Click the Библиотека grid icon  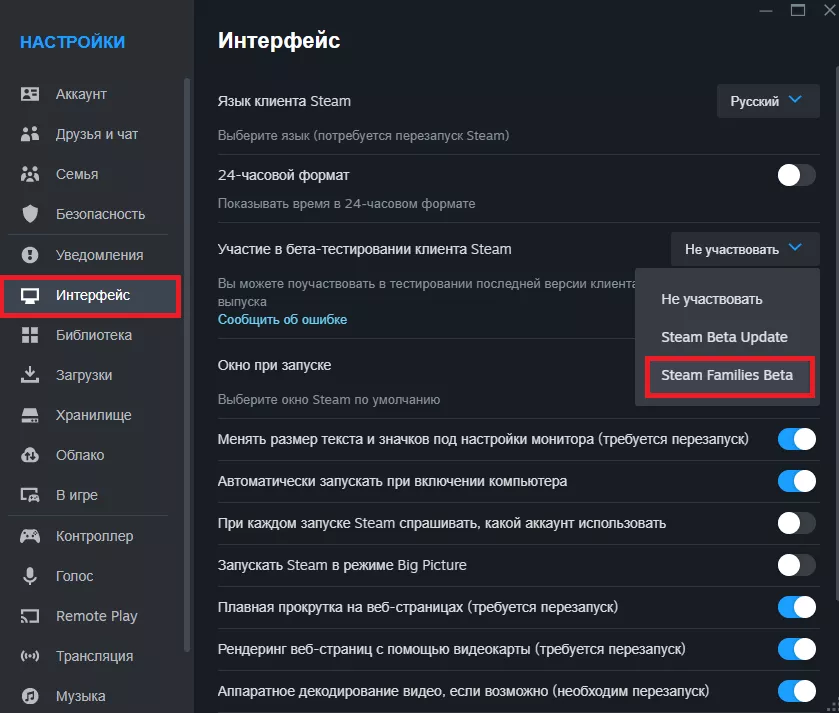[30, 335]
